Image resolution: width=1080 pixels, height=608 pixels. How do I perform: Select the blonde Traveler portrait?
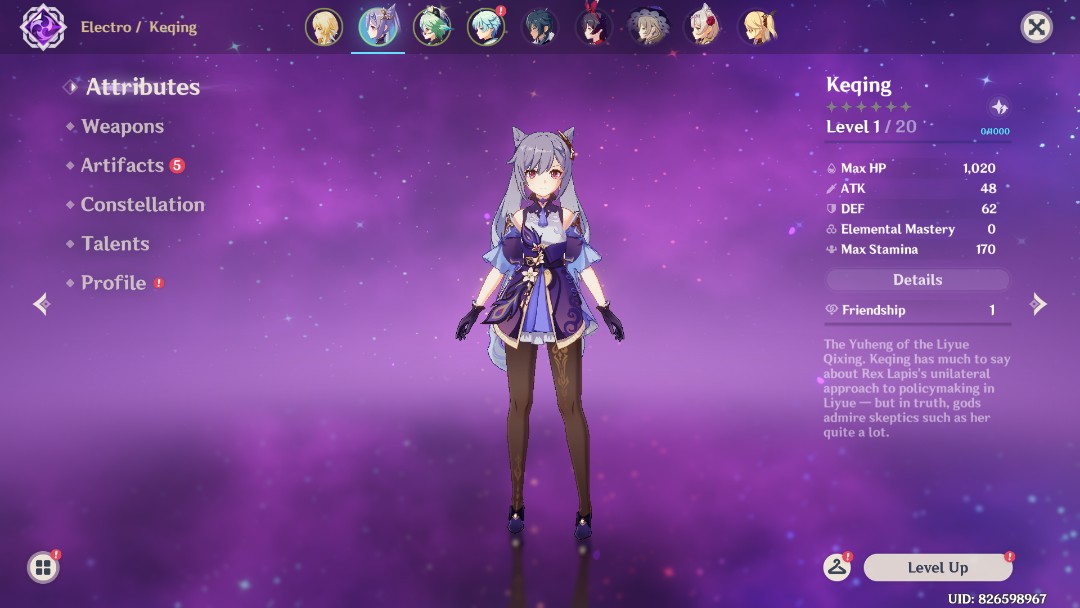pos(324,28)
